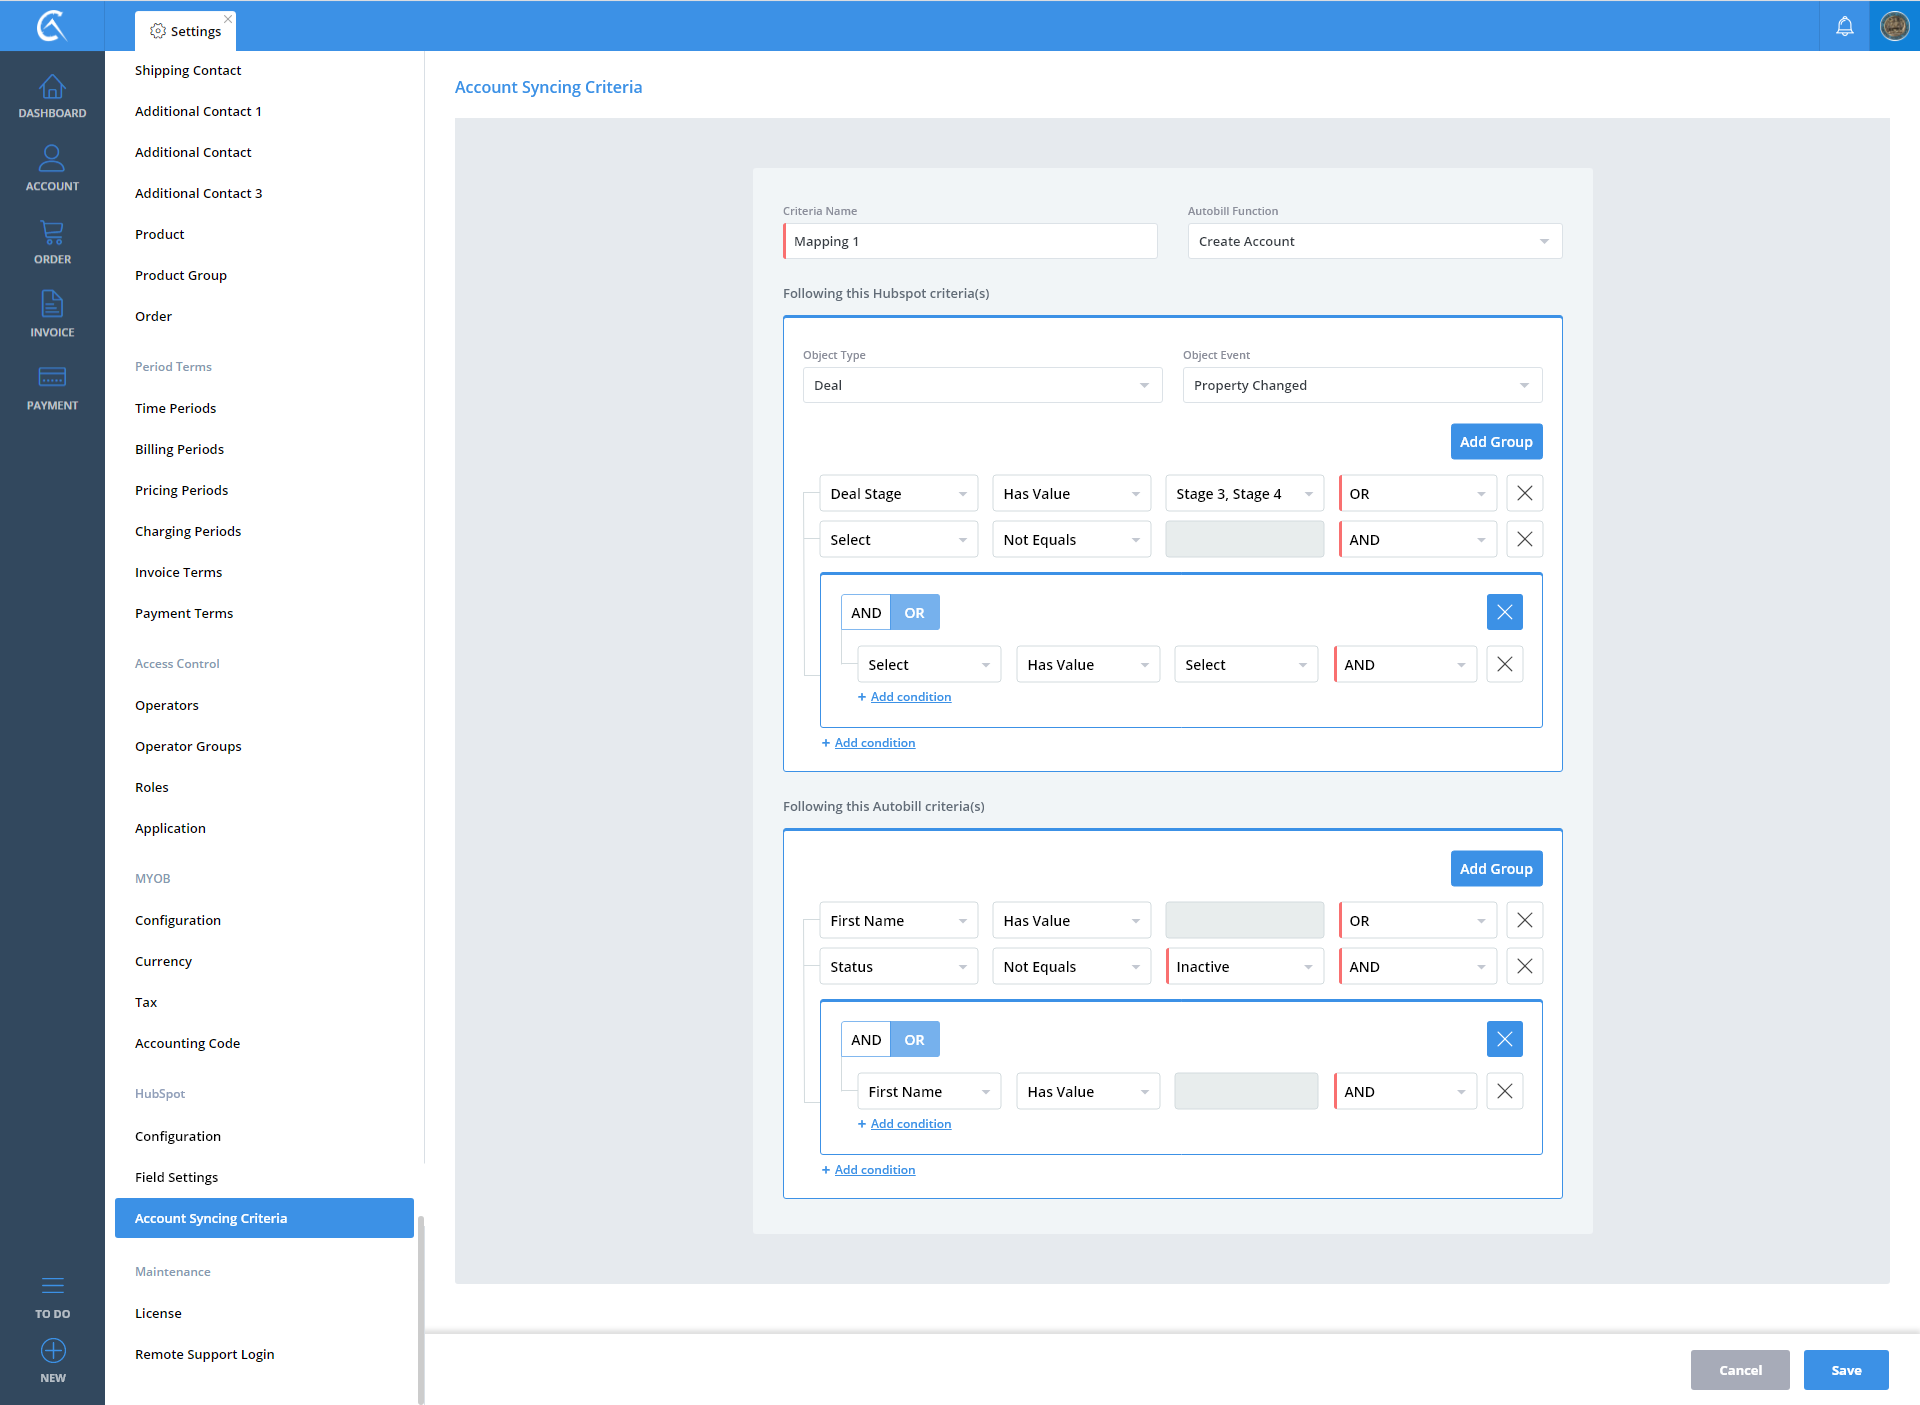The height and width of the screenshot is (1405, 1920).
Task: Open the Object Type Deal dropdown
Action: 982,385
